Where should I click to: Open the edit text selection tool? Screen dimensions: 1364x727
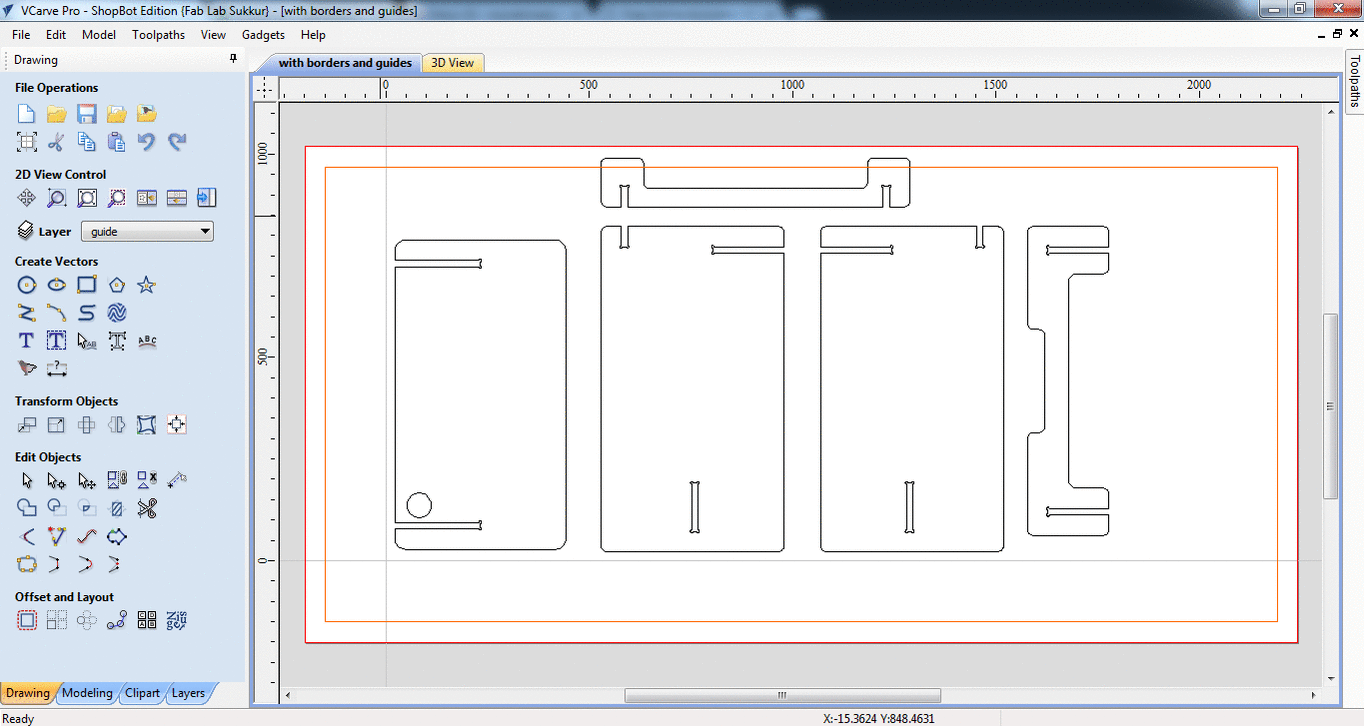point(87,341)
